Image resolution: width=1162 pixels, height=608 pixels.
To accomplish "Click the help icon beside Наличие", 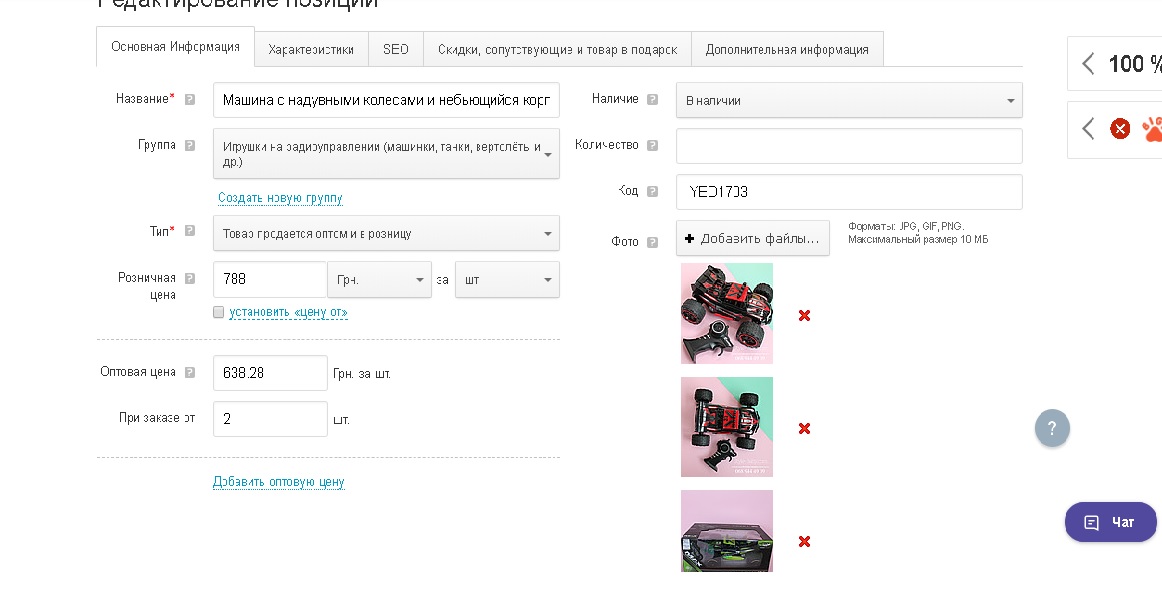I will point(652,99).
